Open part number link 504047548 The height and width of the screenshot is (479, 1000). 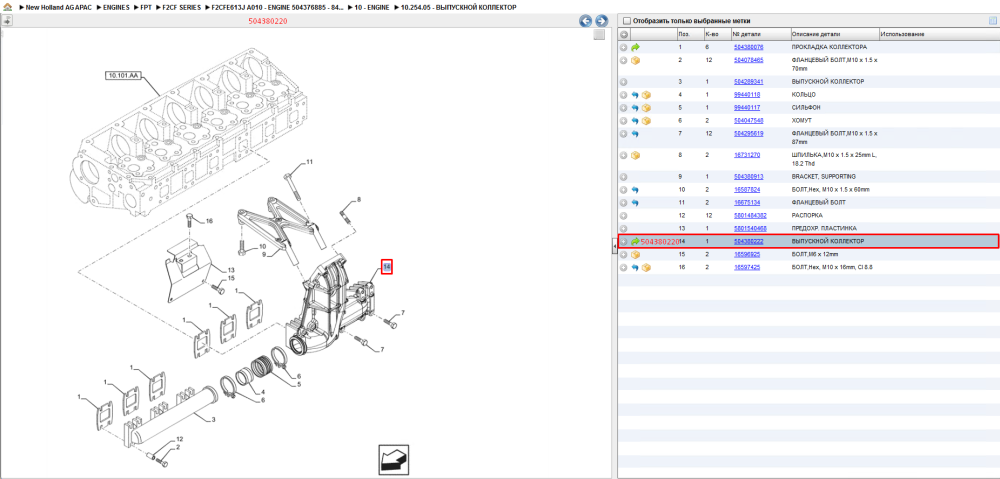(749, 120)
